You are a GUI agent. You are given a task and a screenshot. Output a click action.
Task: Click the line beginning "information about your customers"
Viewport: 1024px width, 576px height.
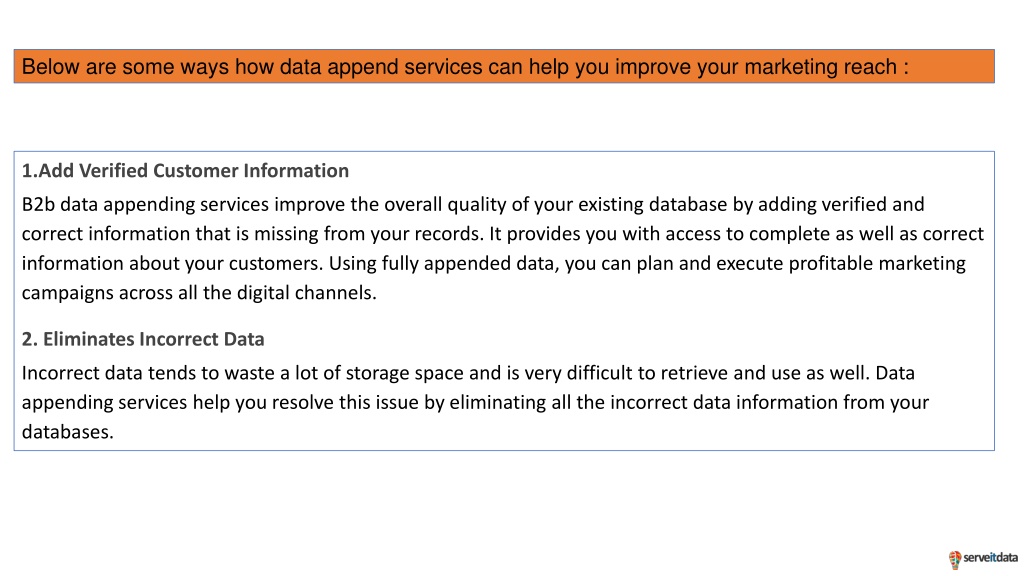click(x=494, y=263)
